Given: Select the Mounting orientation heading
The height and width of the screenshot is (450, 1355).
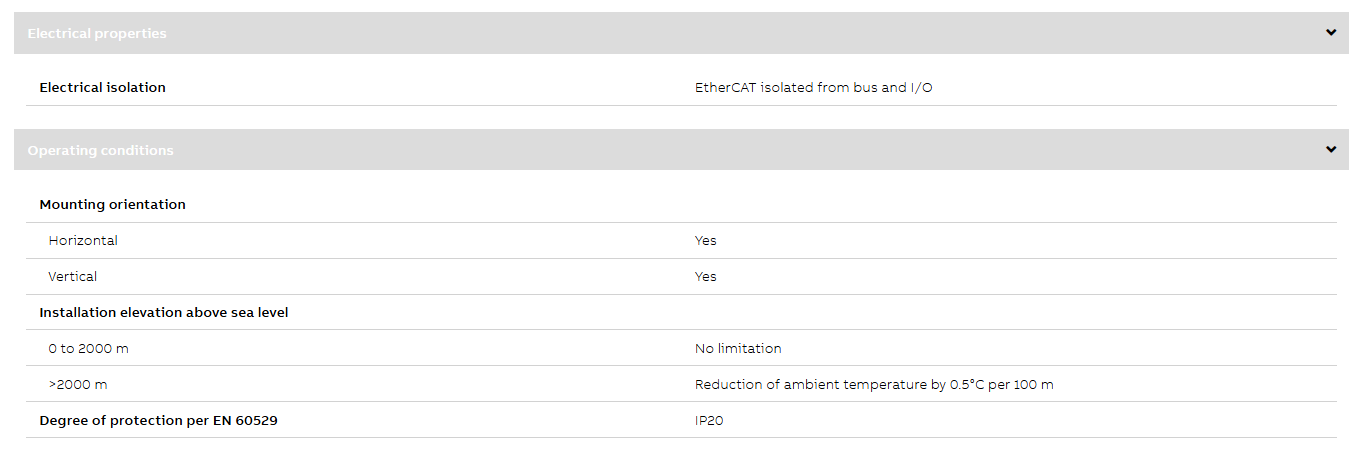Looking at the screenshot, I should pos(112,205).
